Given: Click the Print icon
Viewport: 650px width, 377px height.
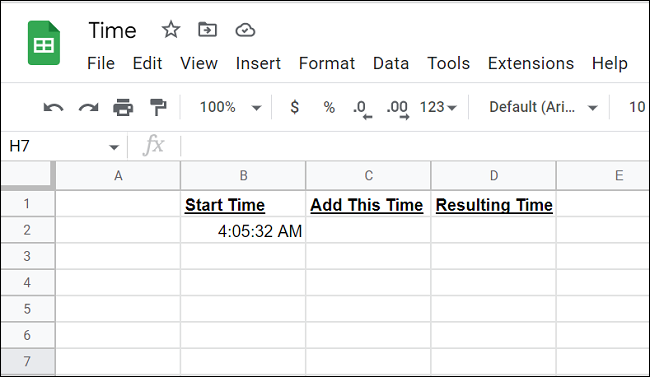Looking at the screenshot, I should coord(123,107).
